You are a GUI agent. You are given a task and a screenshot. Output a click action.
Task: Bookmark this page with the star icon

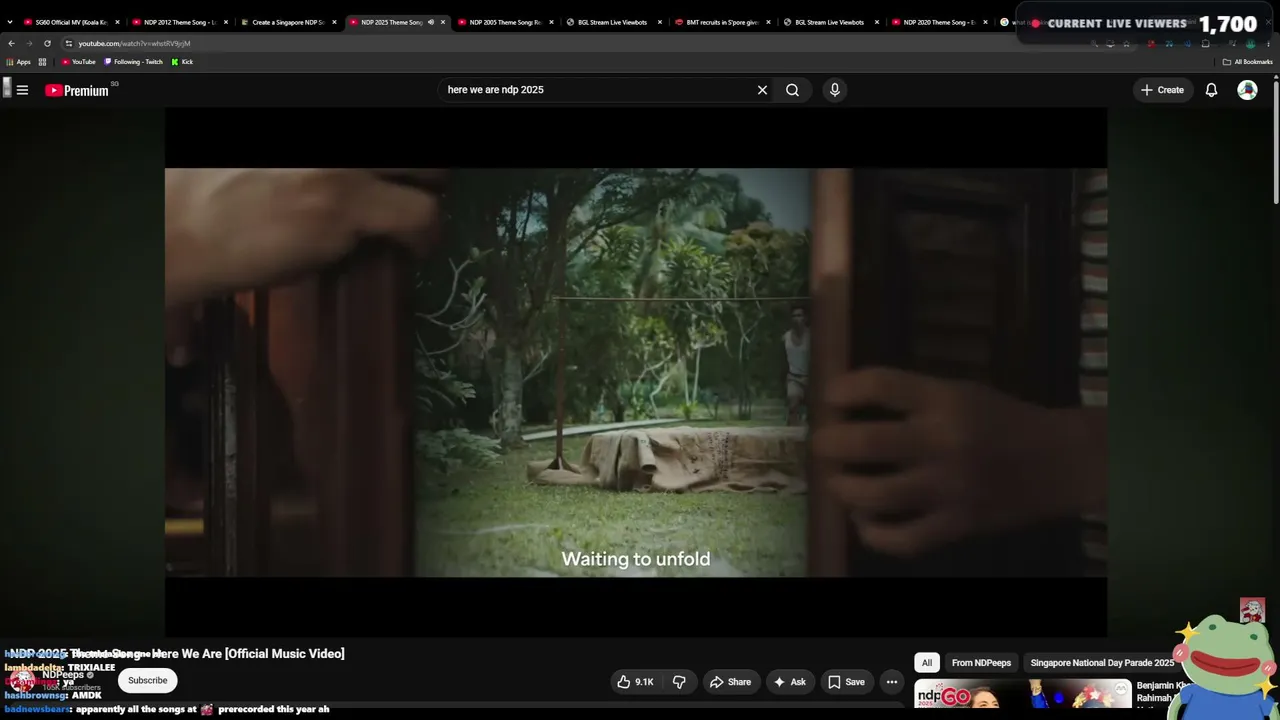pos(1127,43)
